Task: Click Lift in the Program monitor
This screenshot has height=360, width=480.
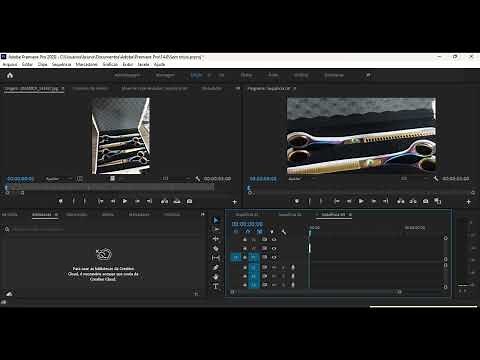Action: pyautogui.click(x=401, y=201)
